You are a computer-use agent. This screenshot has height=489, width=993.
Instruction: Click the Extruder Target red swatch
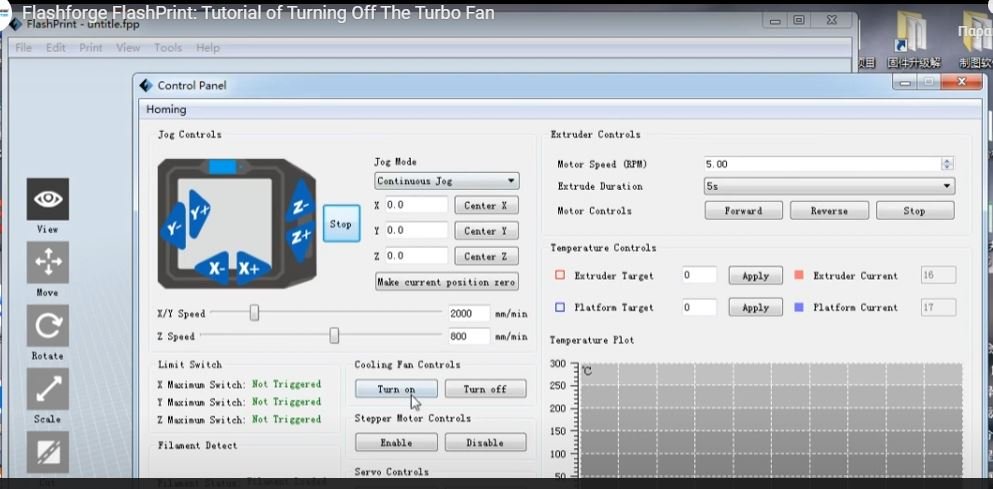pos(560,276)
